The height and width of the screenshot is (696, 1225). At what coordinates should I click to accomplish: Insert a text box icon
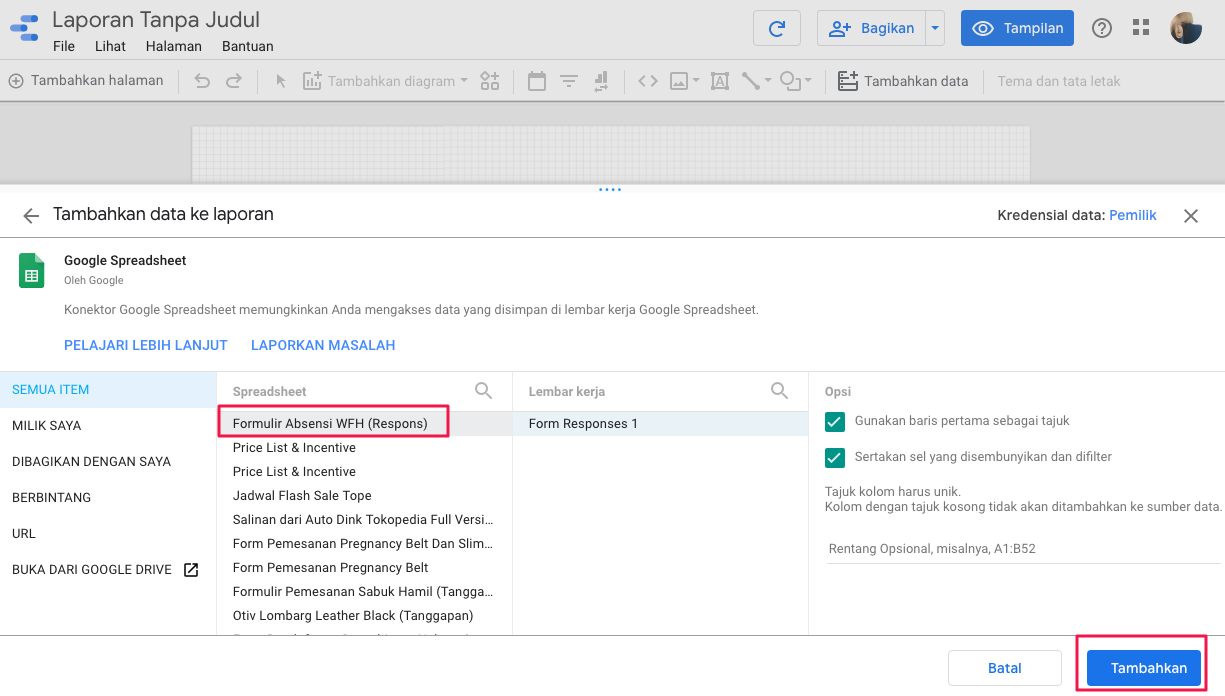(x=719, y=81)
